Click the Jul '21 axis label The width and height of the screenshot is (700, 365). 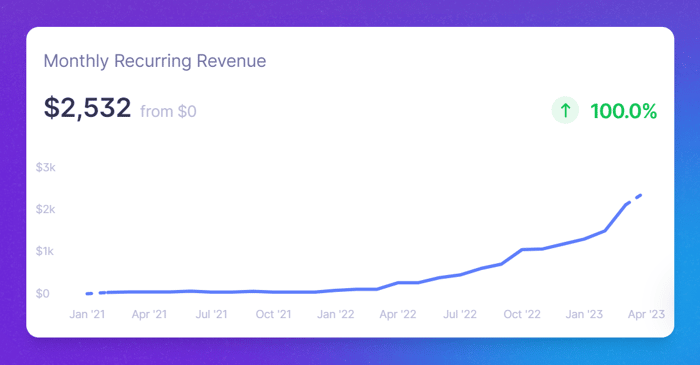point(212,314)
